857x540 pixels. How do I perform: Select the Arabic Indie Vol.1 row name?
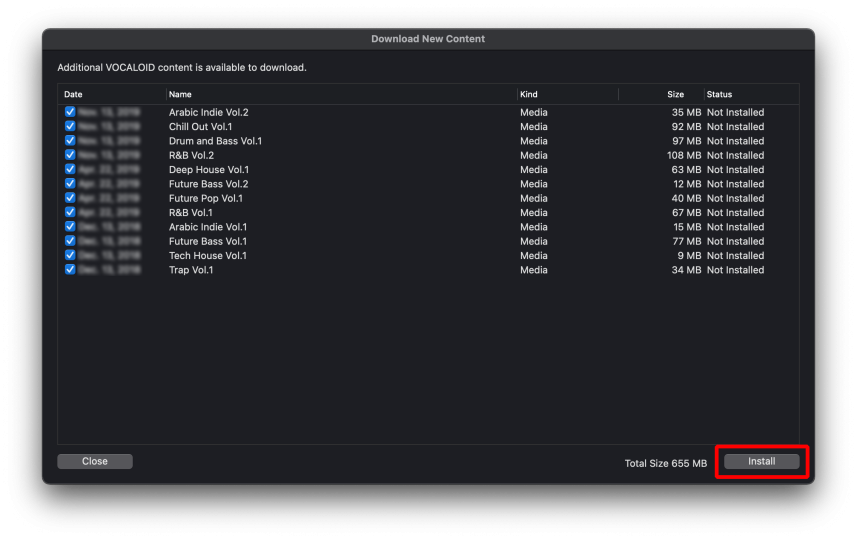(x=208, y=227)
